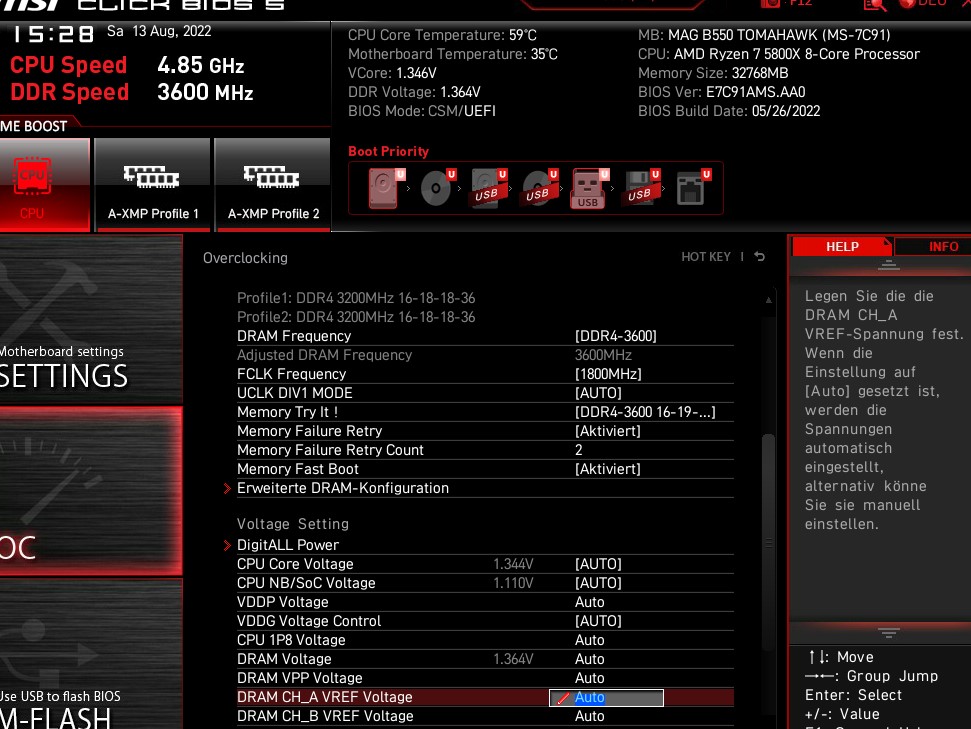Viewport: 971px width, 729px height.
Task: Click the help panel bottom collapse handle
Action: (889, 633)
